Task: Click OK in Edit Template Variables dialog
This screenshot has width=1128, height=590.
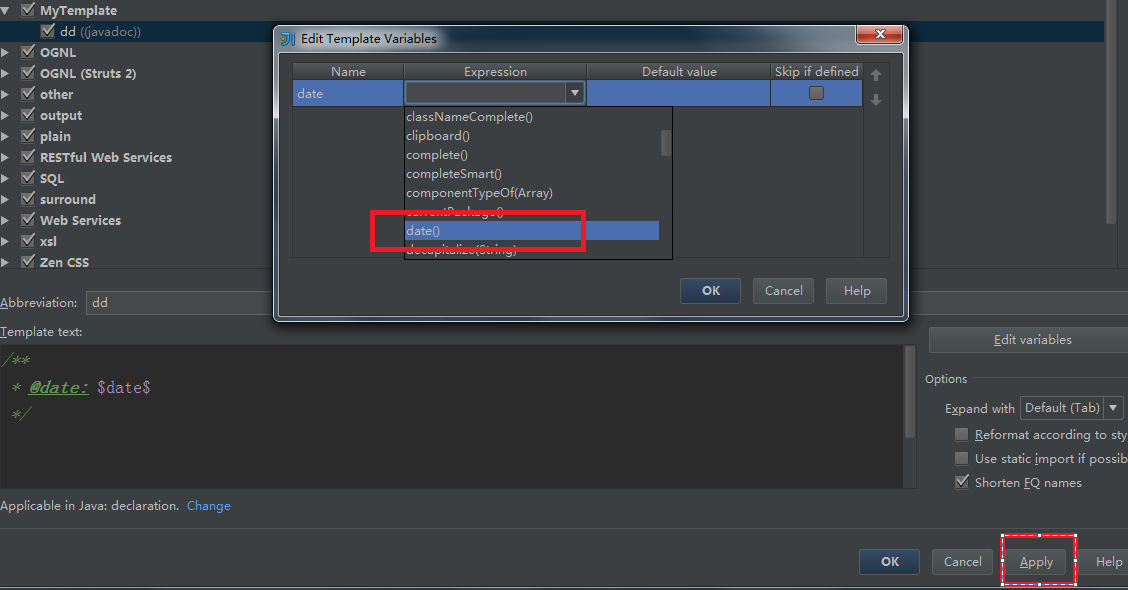Action: 710,291
